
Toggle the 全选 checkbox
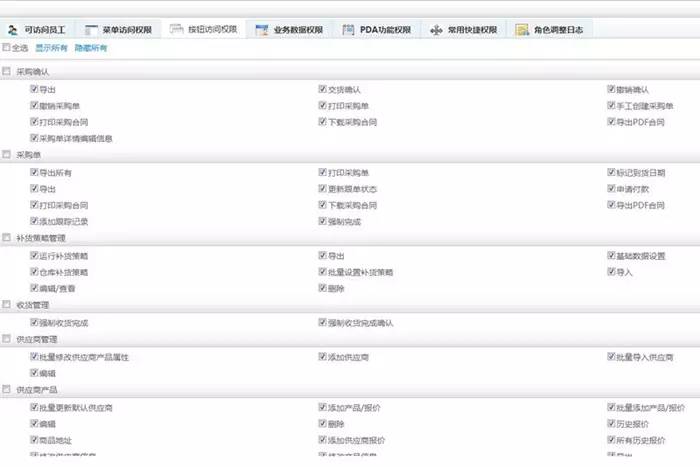point(7,48)
